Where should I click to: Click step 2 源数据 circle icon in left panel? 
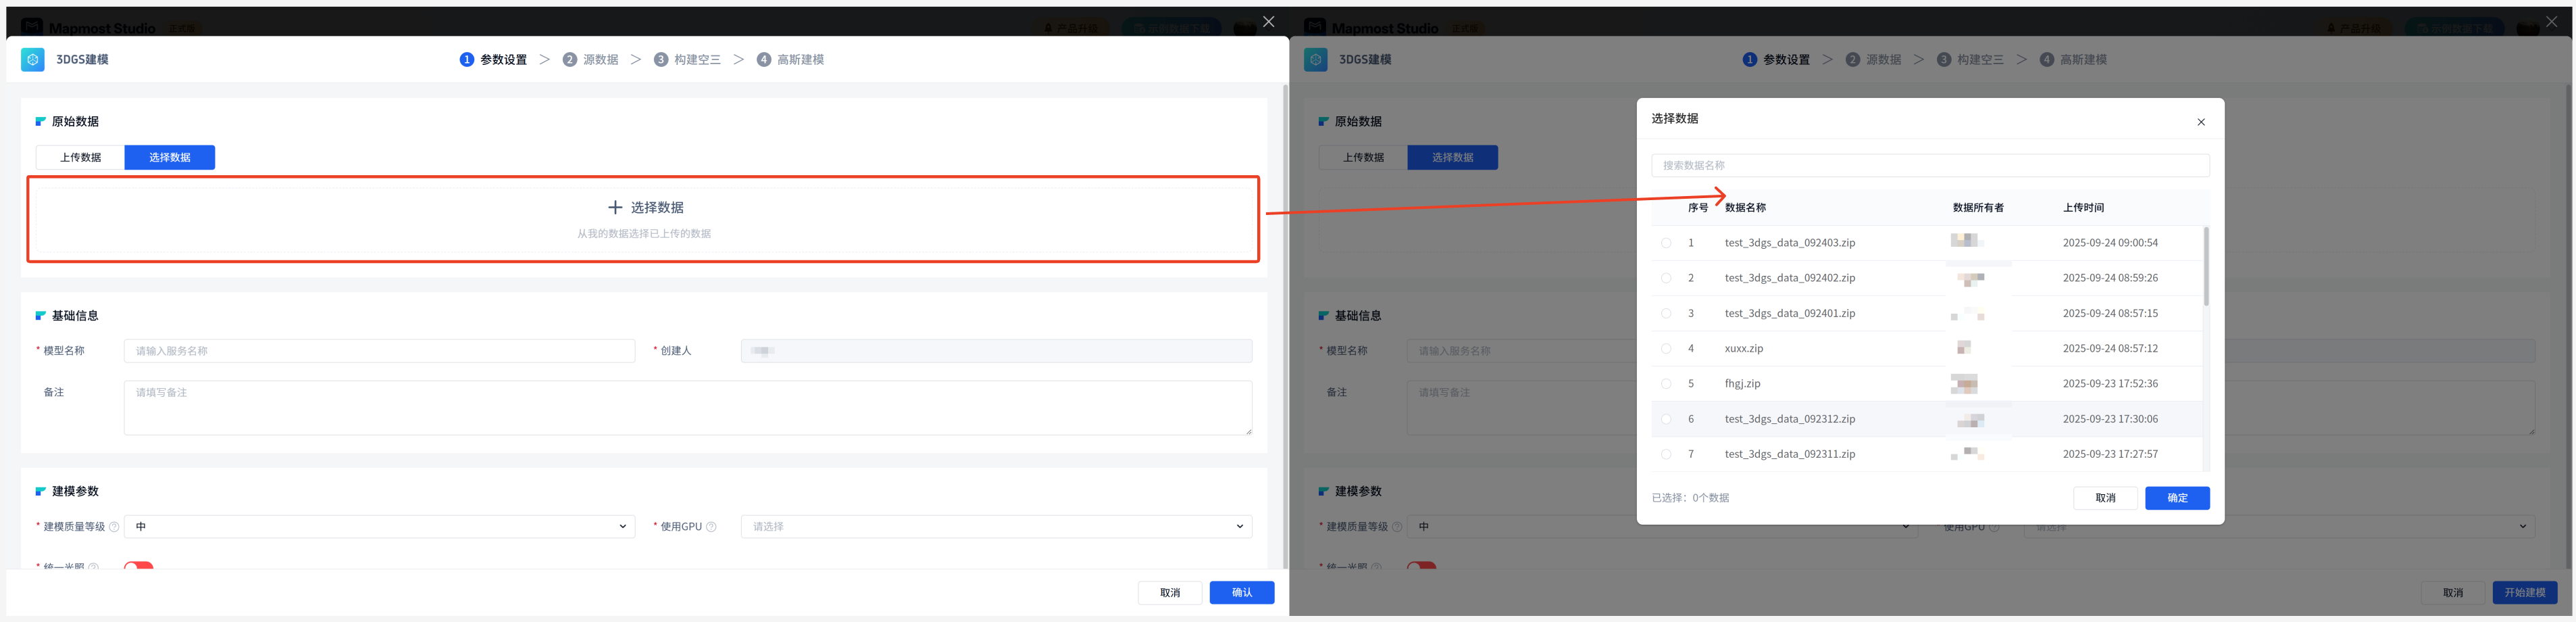pyautogui.click(x=569, y=60)
